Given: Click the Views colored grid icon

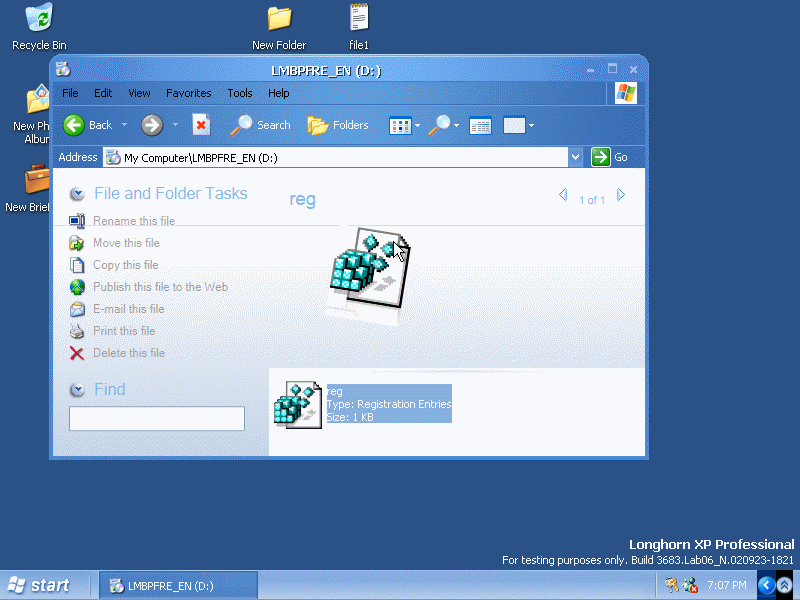Looking at the screenshot, I should pos(400,126).
